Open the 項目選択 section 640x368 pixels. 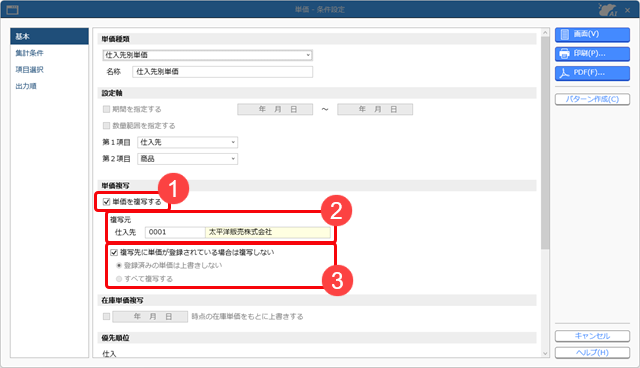29,70
